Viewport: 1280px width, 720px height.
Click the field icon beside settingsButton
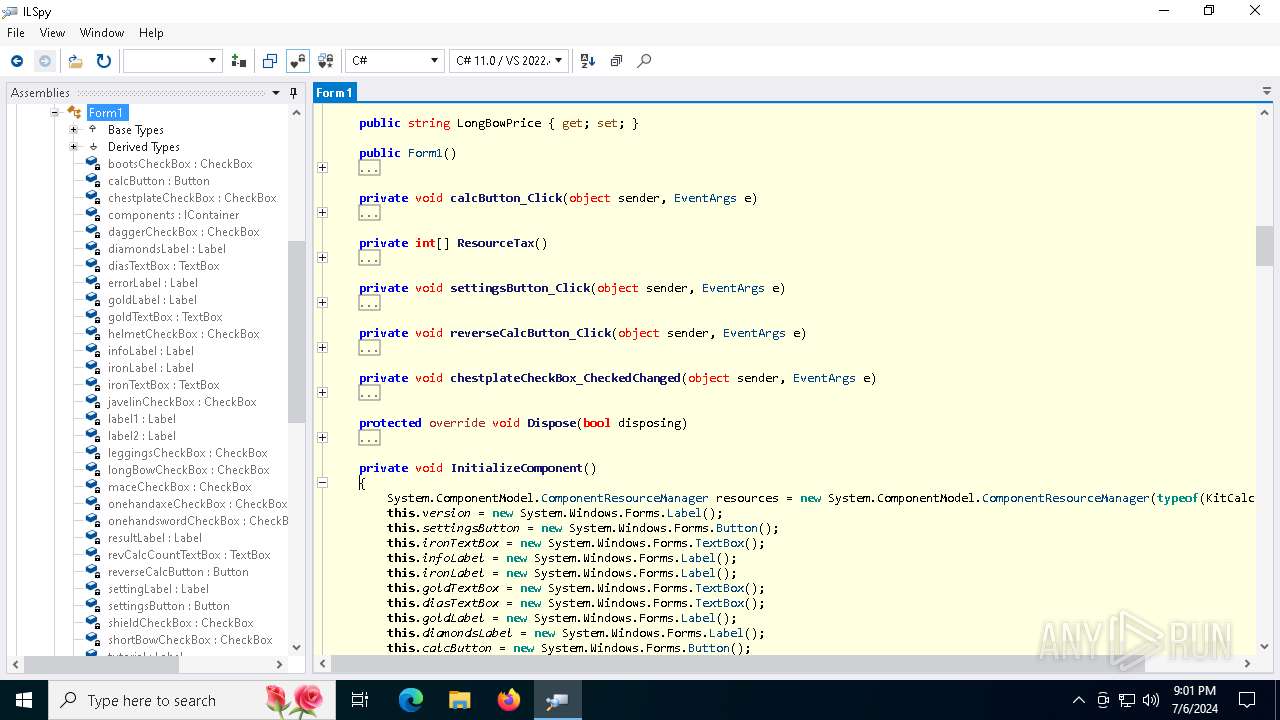pyautogui.click(x=93, y=606)
